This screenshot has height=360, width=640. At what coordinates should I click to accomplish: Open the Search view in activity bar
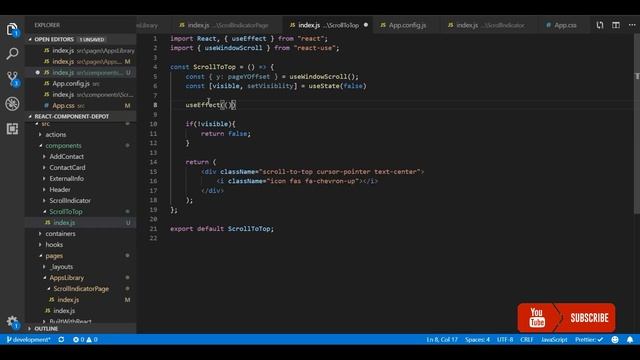click(12, 54)
